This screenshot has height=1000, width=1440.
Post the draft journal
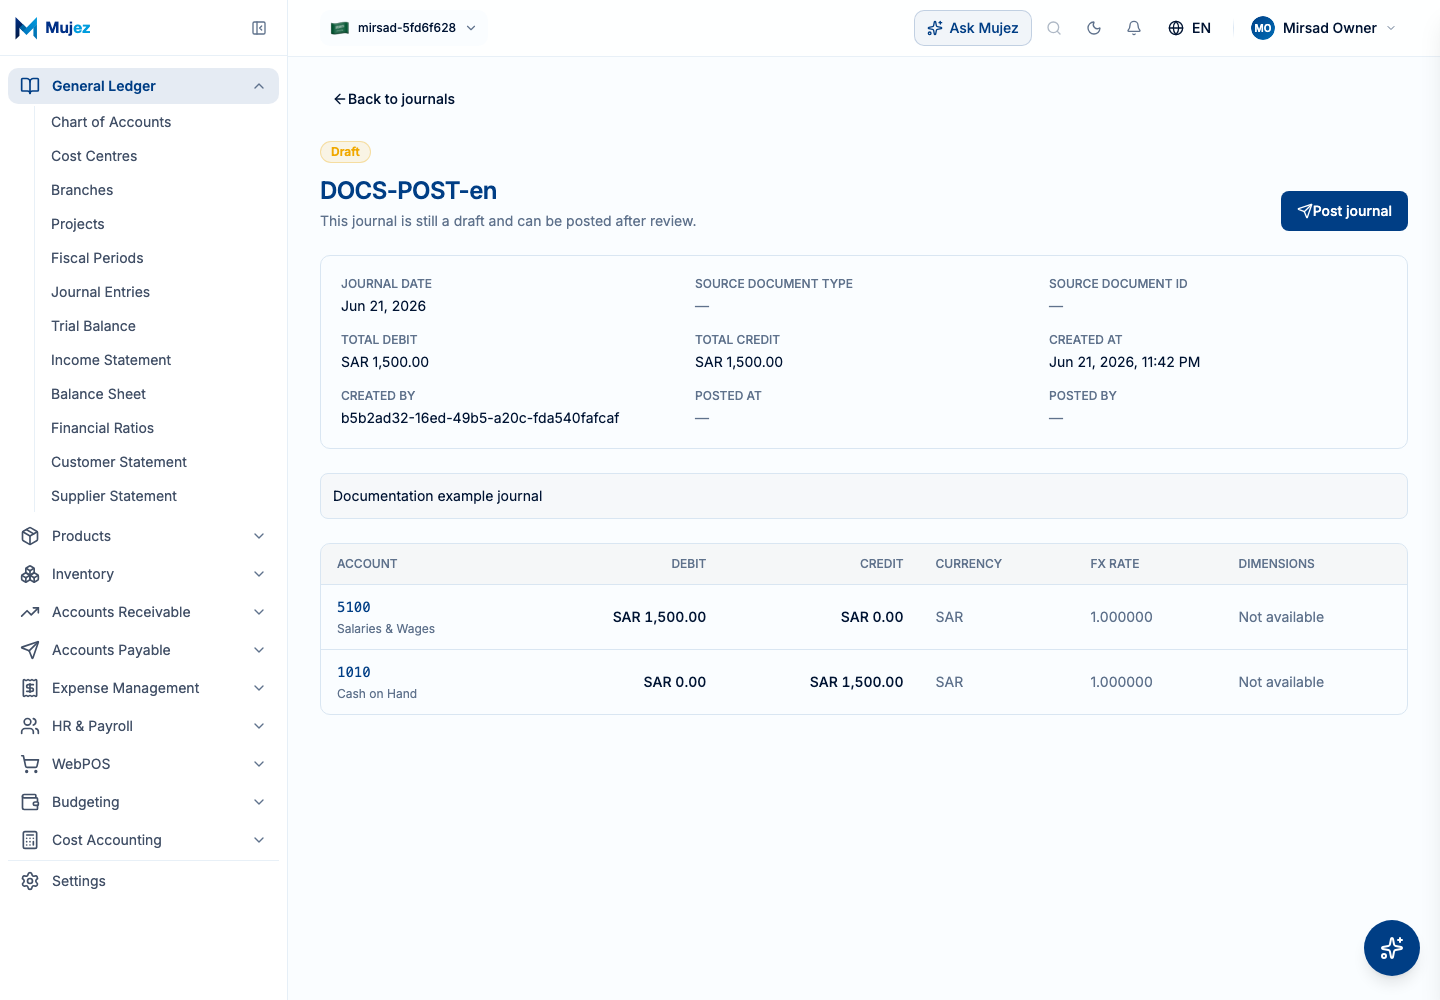click(x=1344, y=211)
